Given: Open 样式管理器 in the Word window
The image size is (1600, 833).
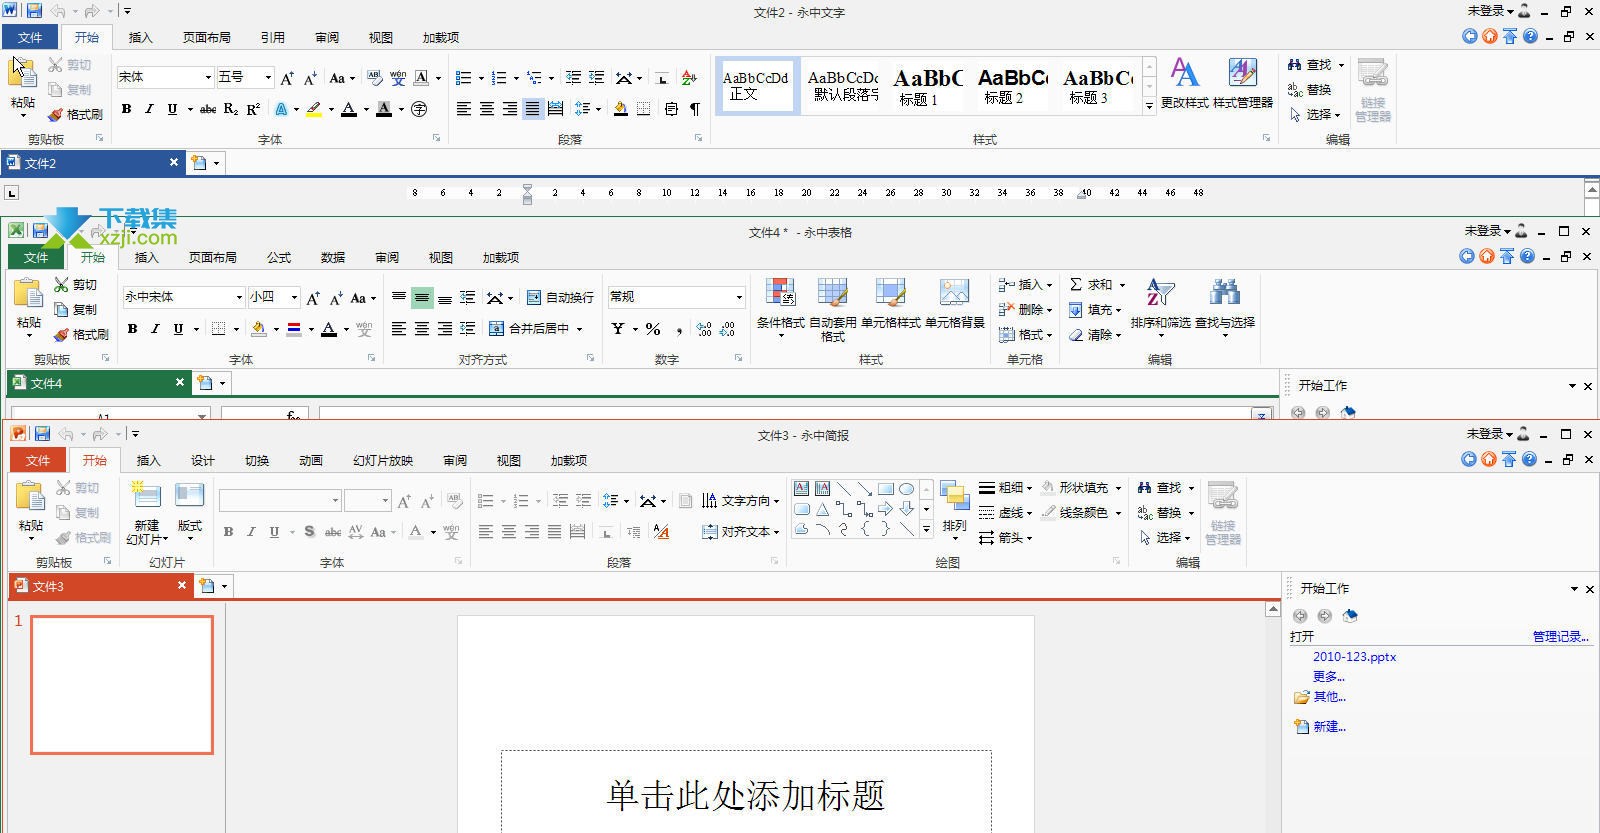Looking at the screenshot, I should [x=1243, y=84].
